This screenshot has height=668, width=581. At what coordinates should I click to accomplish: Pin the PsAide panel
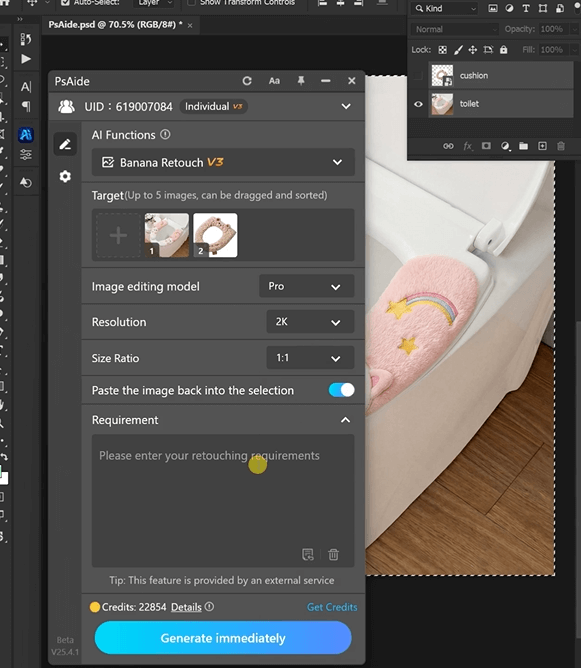click(x=301, y=81)
